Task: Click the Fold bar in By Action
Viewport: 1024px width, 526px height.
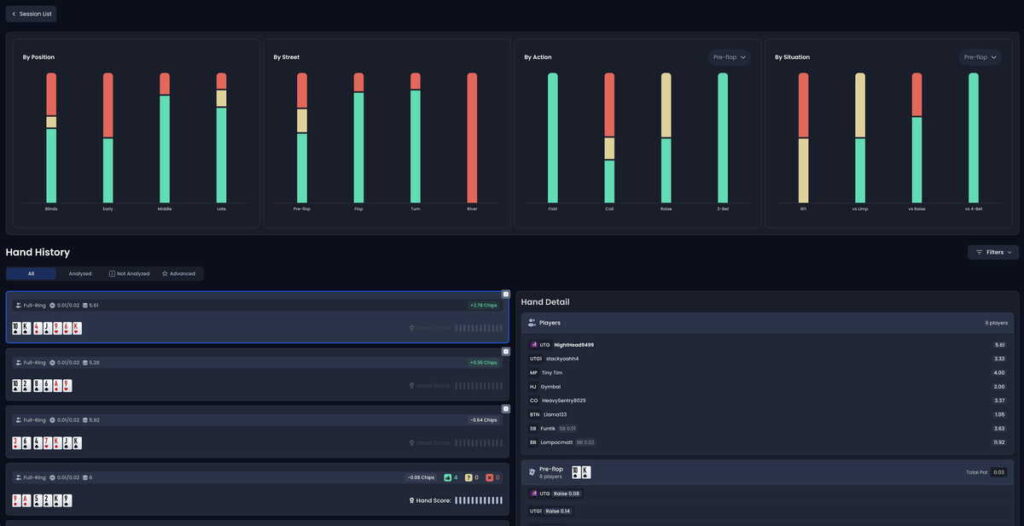Action: pos(552,138)
